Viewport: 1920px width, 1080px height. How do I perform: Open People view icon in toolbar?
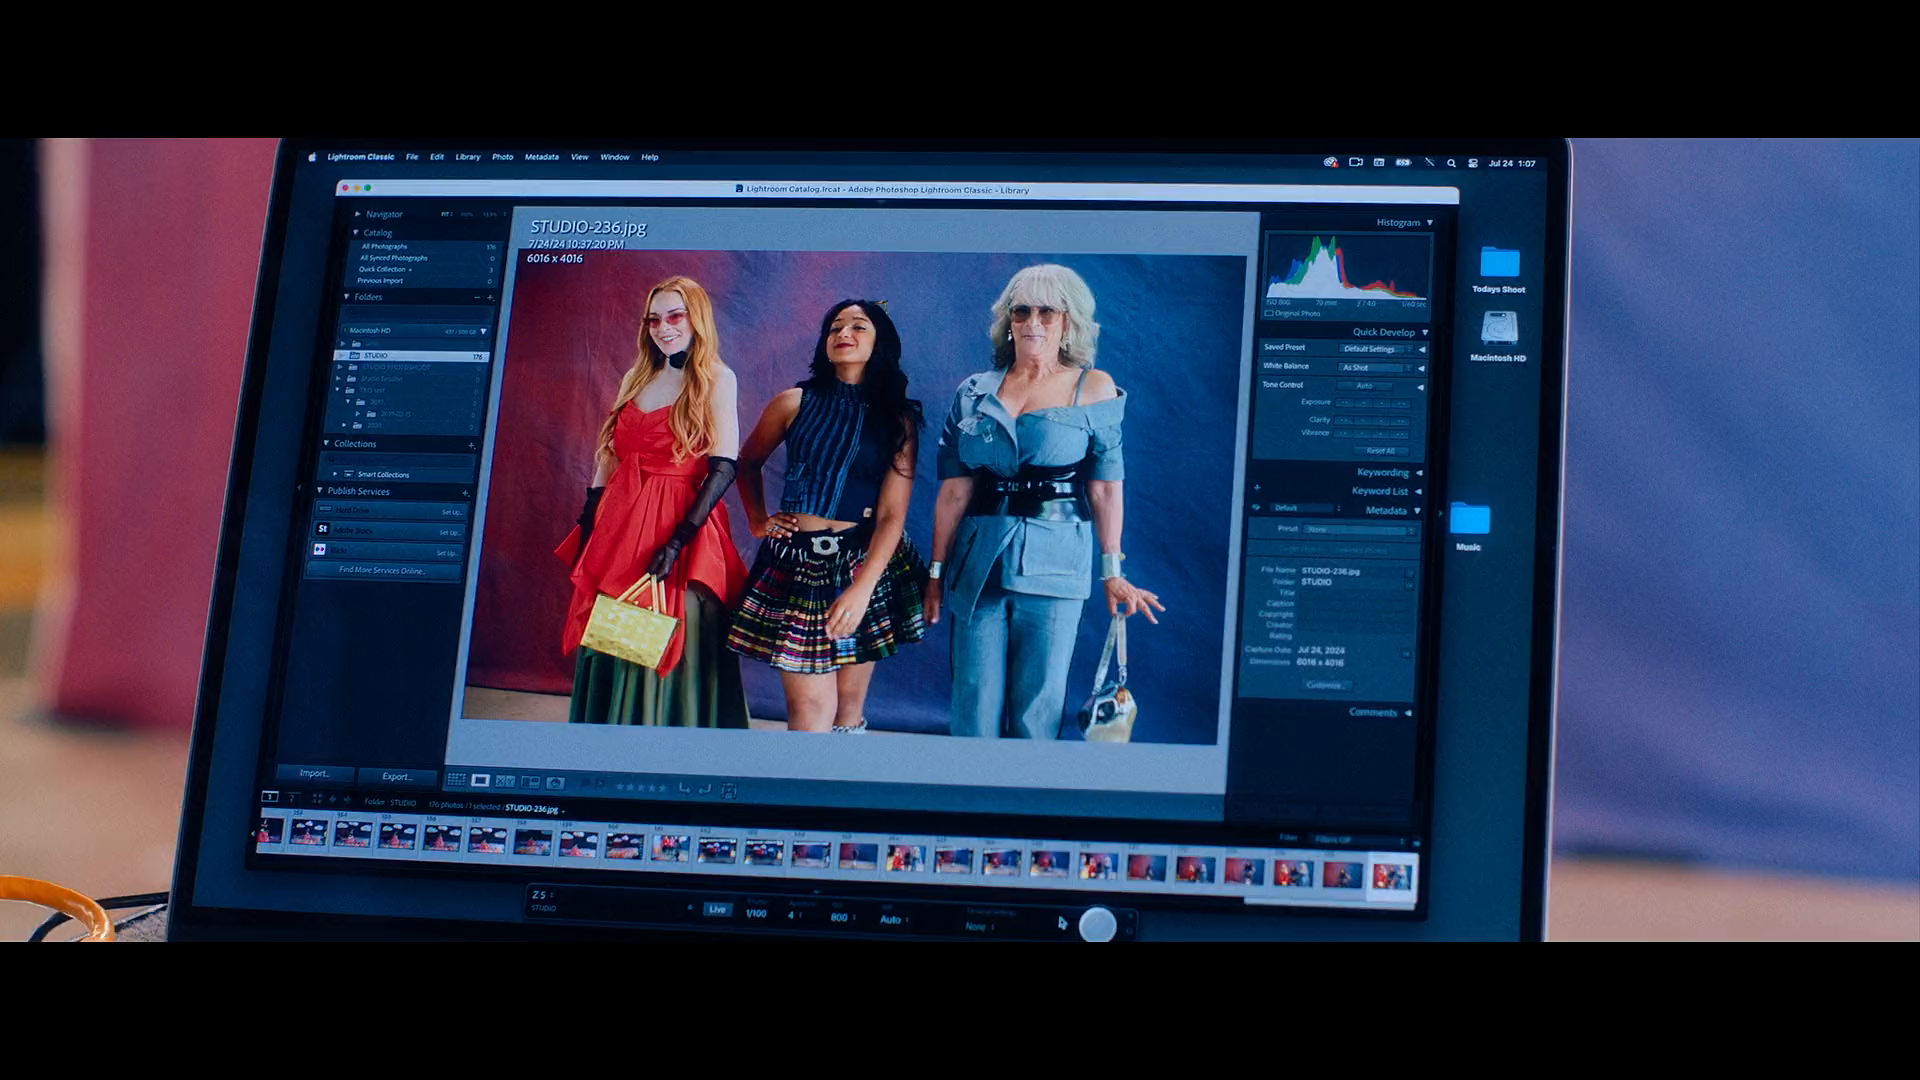click(556, 784)
